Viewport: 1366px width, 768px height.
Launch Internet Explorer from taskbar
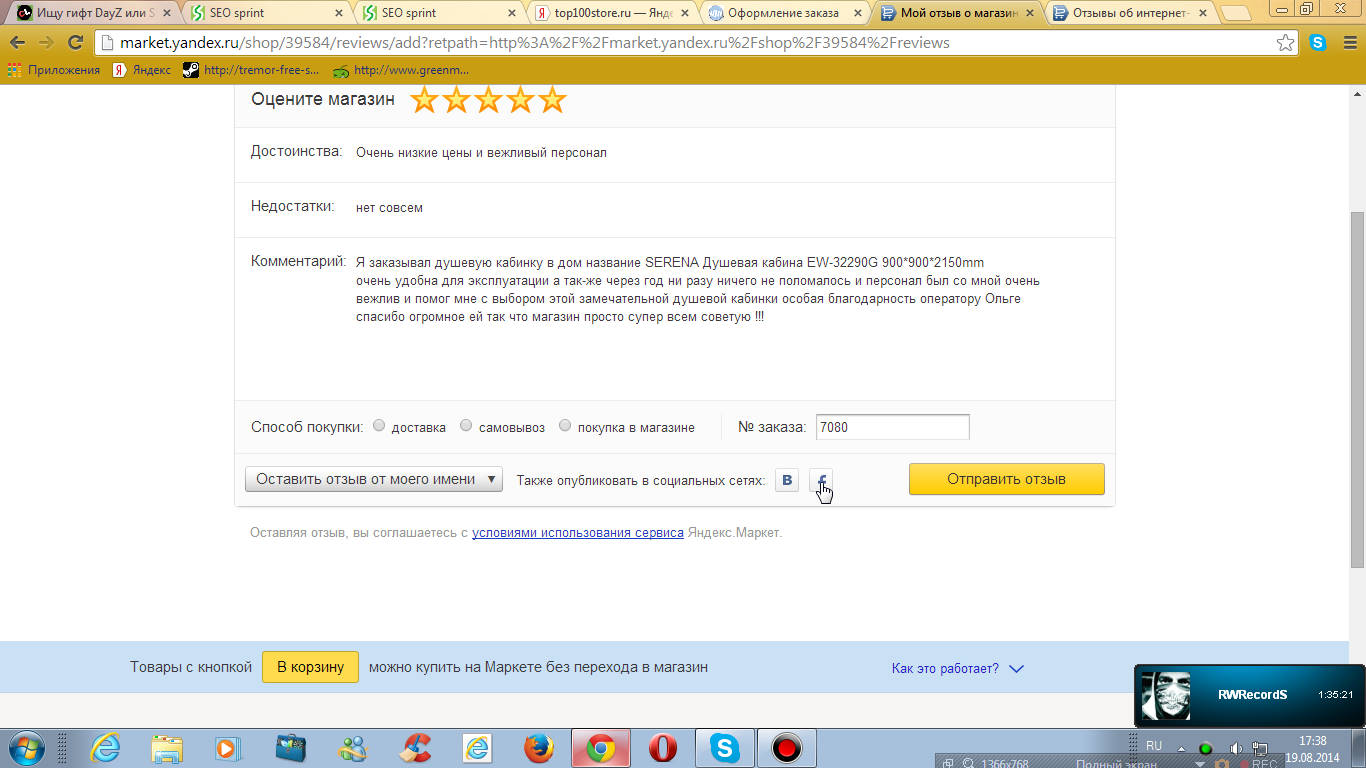(105, 748)
